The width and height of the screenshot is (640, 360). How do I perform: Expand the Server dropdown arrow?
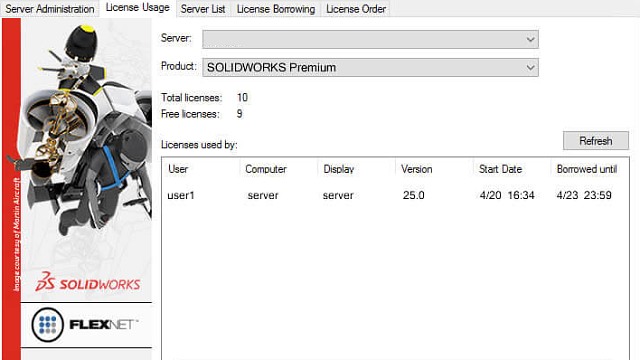click(530, 40)
